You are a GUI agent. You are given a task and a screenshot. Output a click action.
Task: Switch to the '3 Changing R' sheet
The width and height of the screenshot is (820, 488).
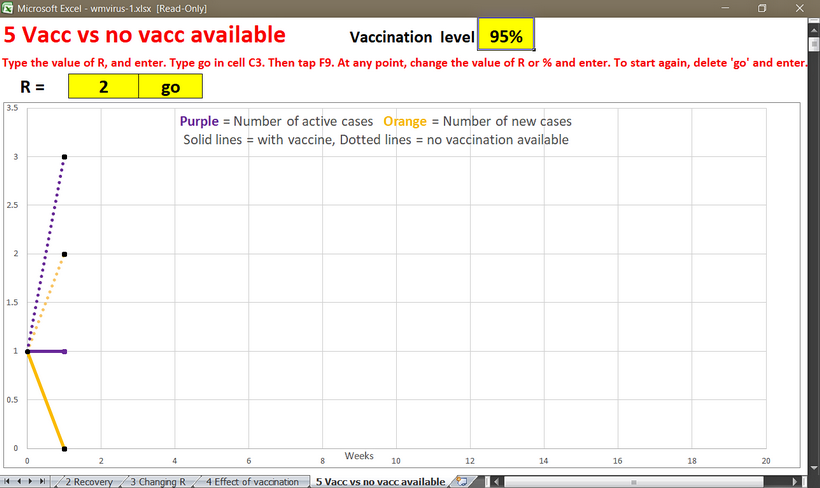[158, 481]
